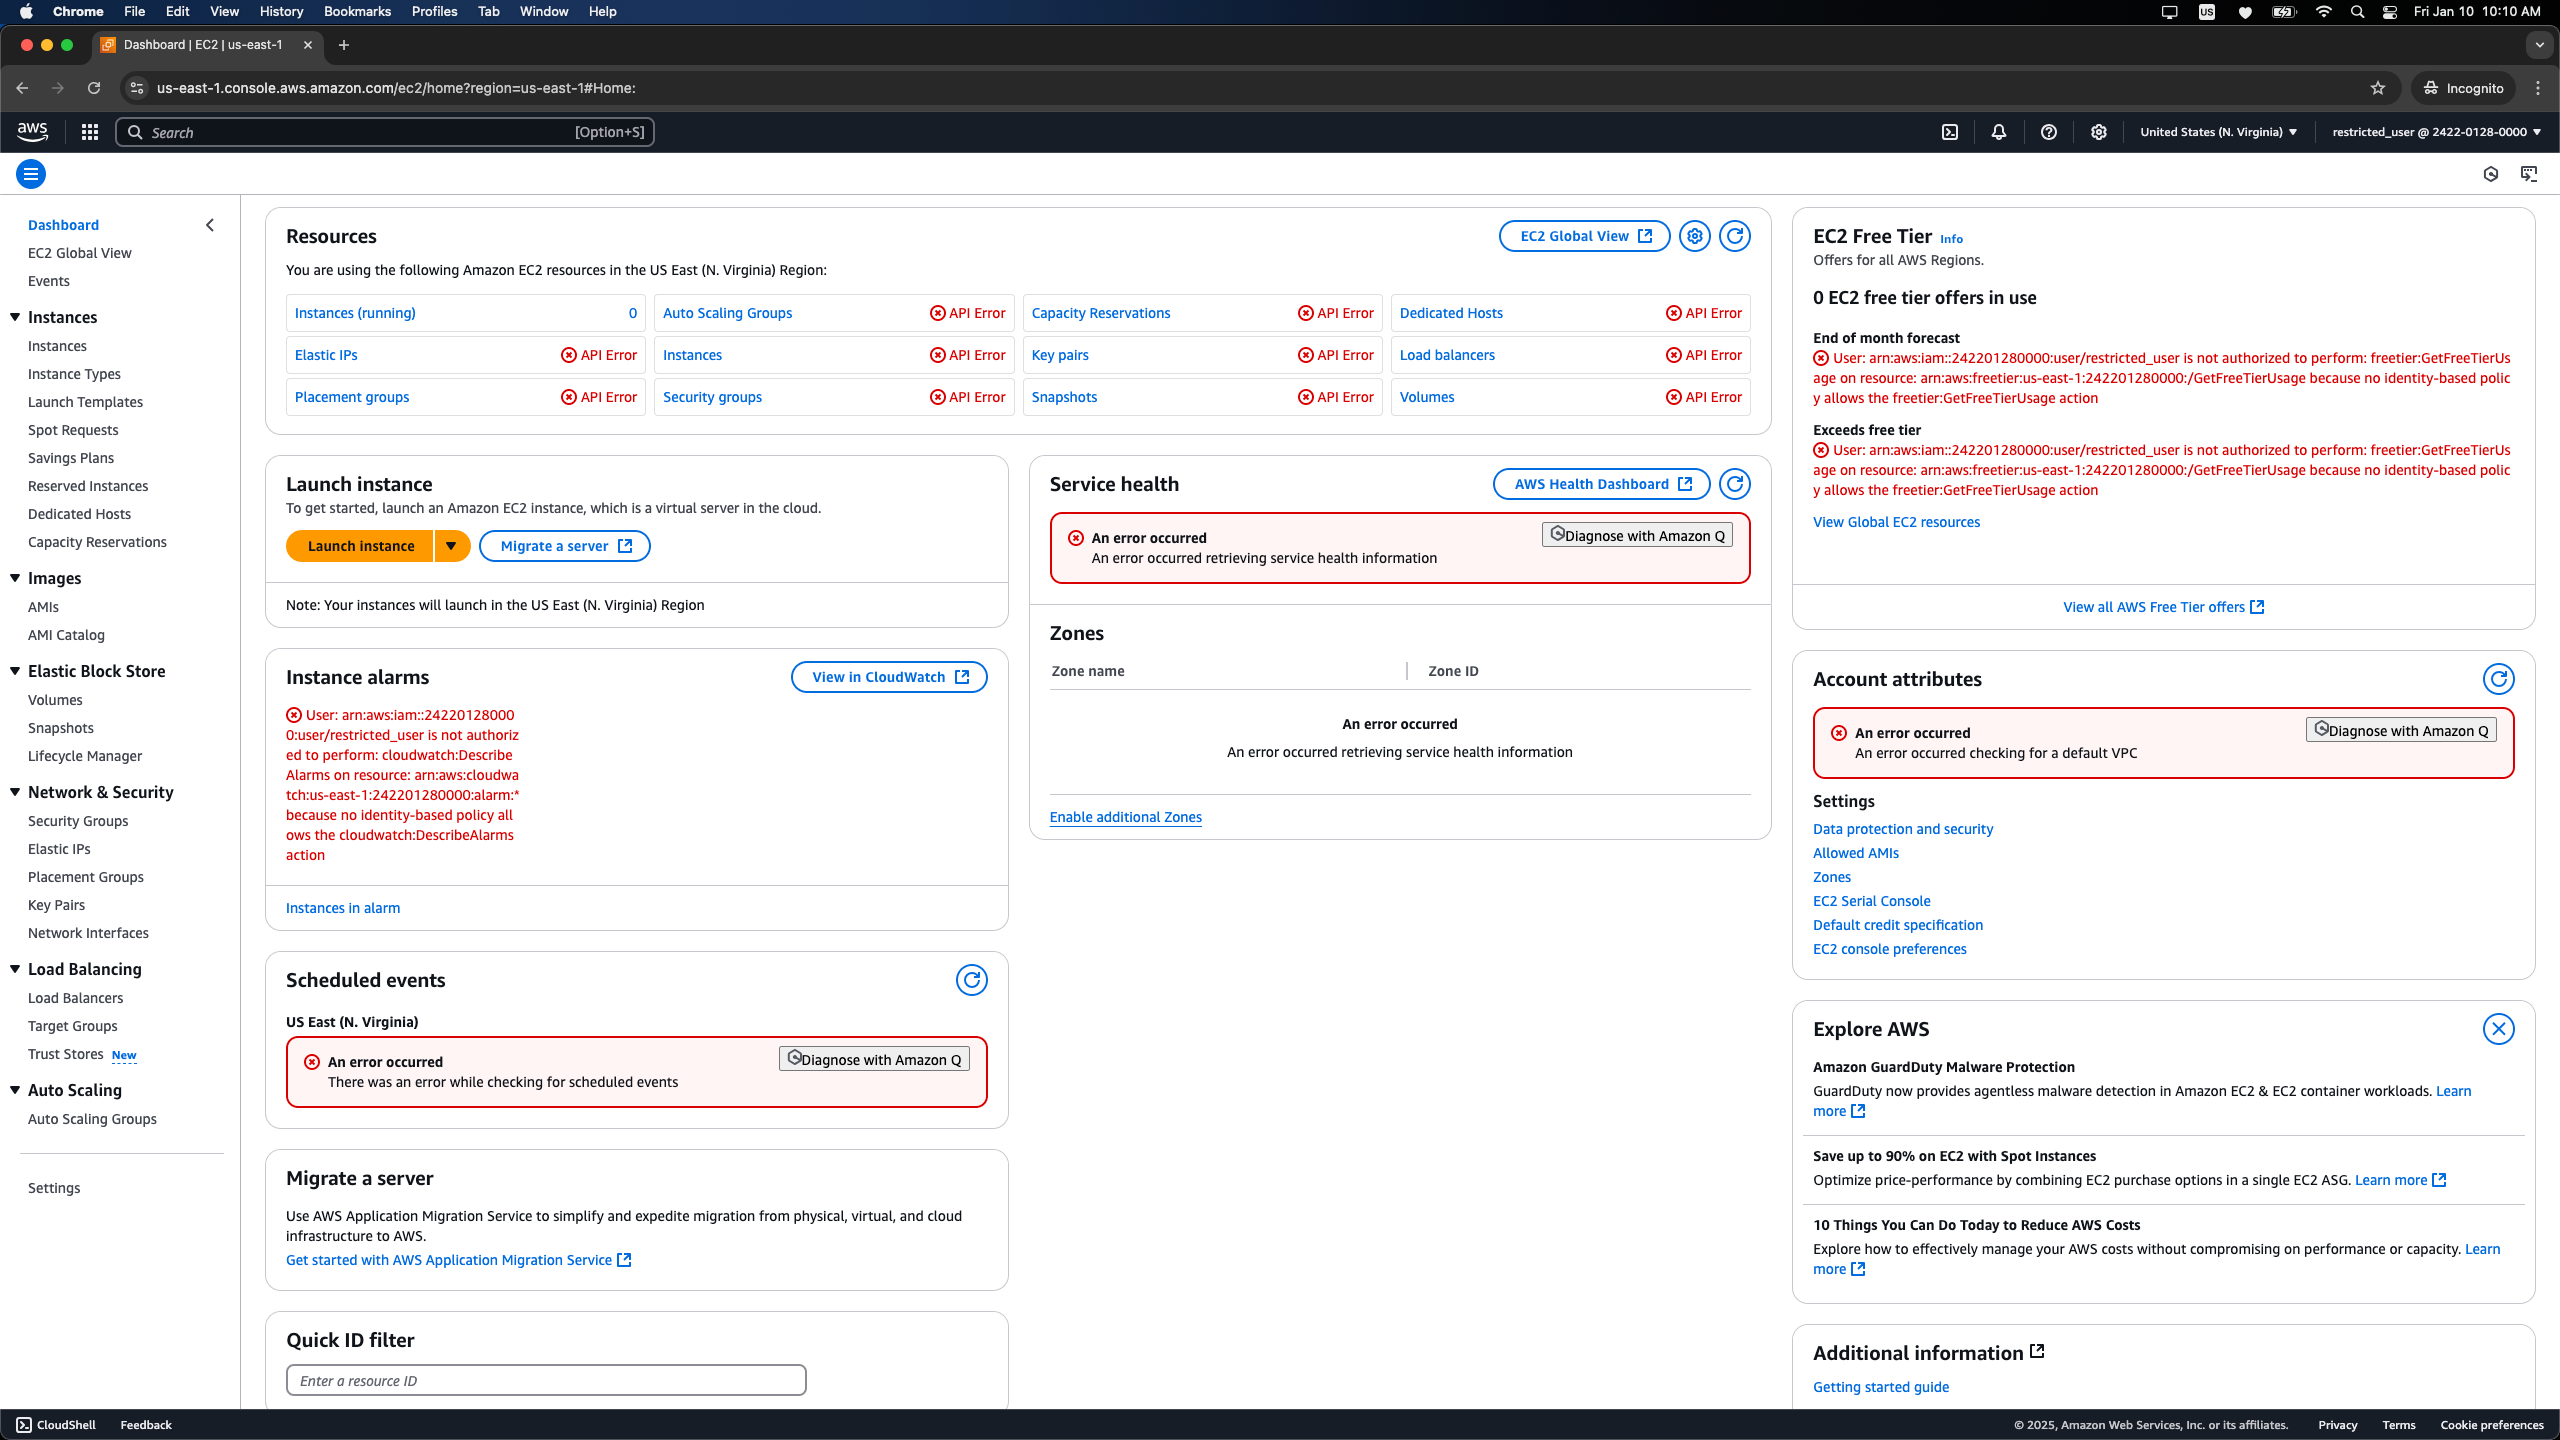Collapse the Auto Scaling section
Viewport: 2560px width, 1440px height.
point(15,1090)
